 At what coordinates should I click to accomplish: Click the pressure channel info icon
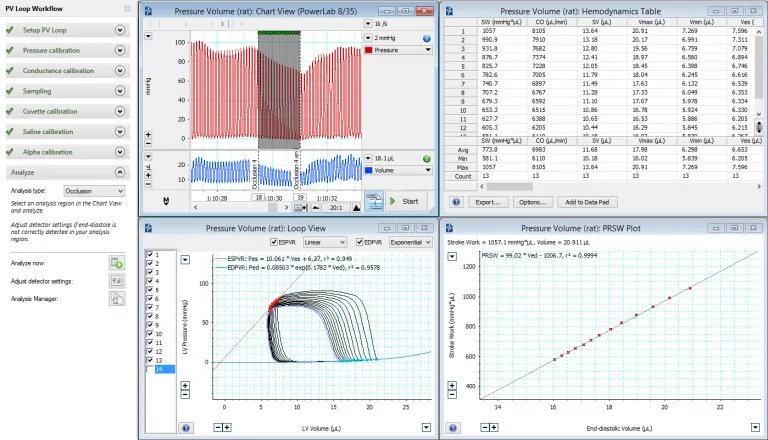[x=427, y=38]
